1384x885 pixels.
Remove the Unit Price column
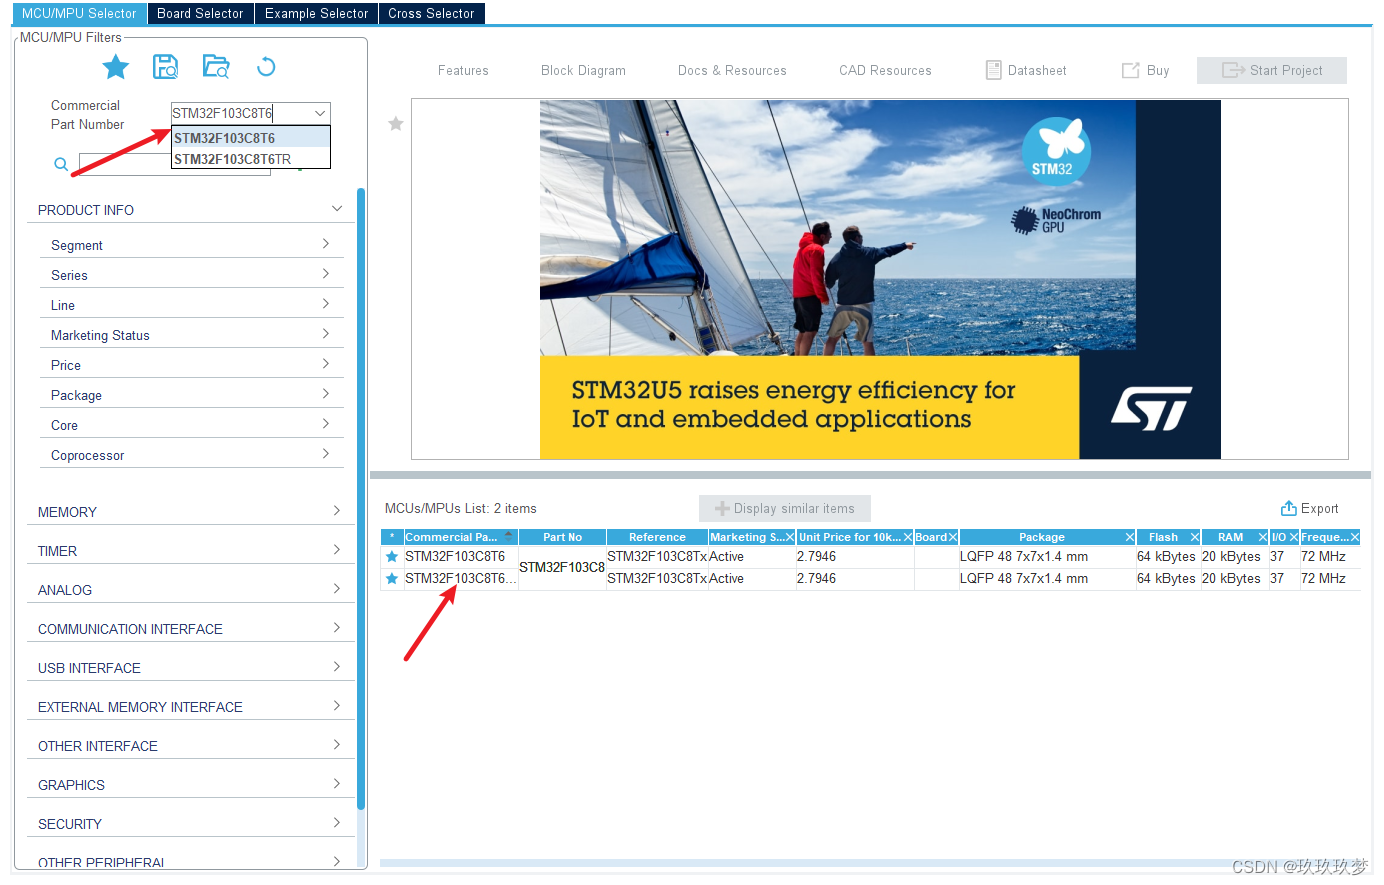point(908,537)
